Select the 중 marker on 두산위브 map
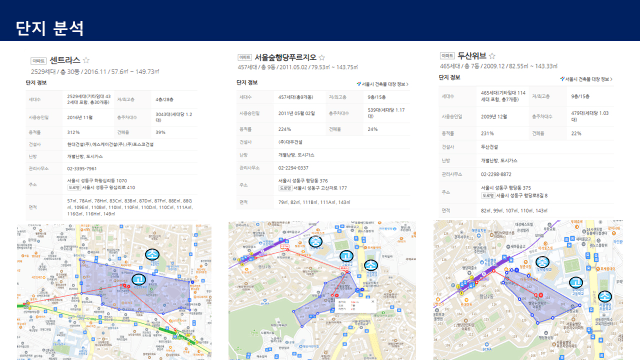This screenshot has width=640, height=360. pos(542,262)
